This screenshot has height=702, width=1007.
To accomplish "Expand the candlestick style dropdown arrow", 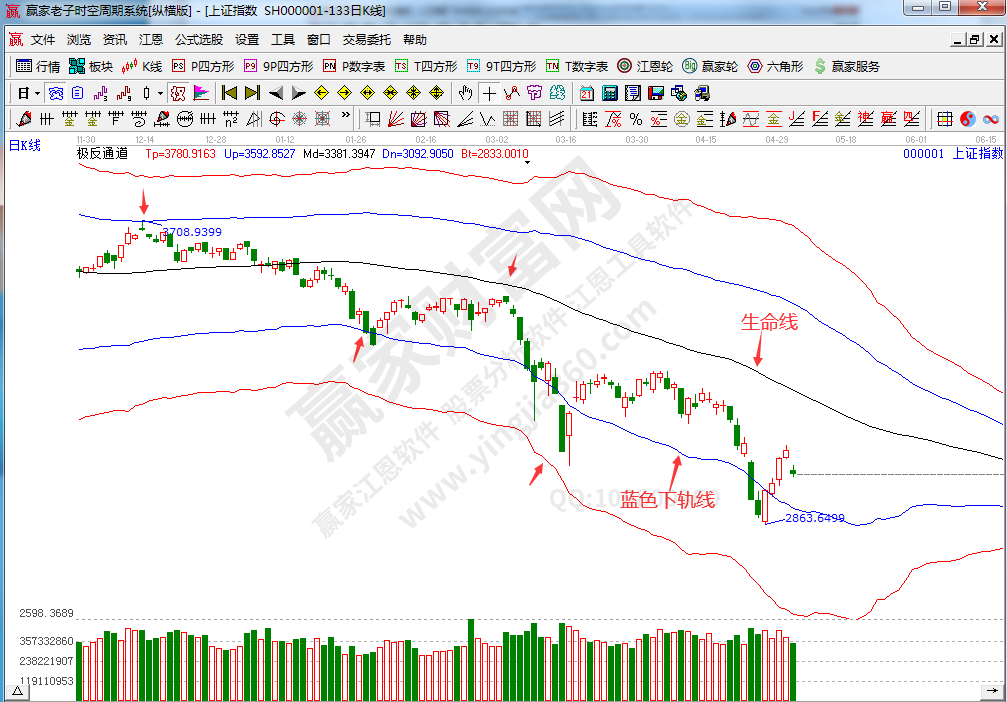I will (160, 93).
